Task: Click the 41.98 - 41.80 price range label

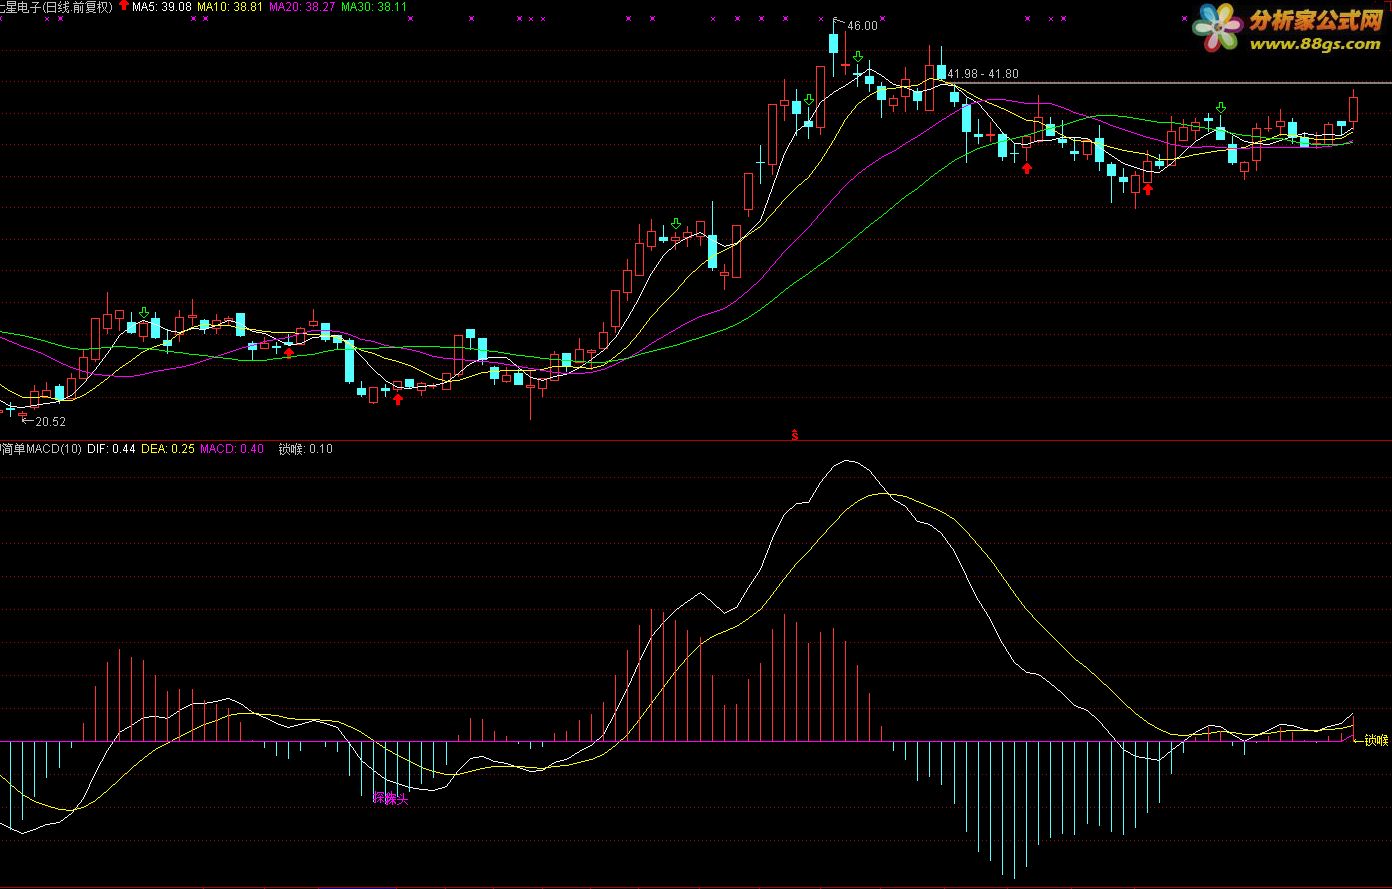Action: 983,74
